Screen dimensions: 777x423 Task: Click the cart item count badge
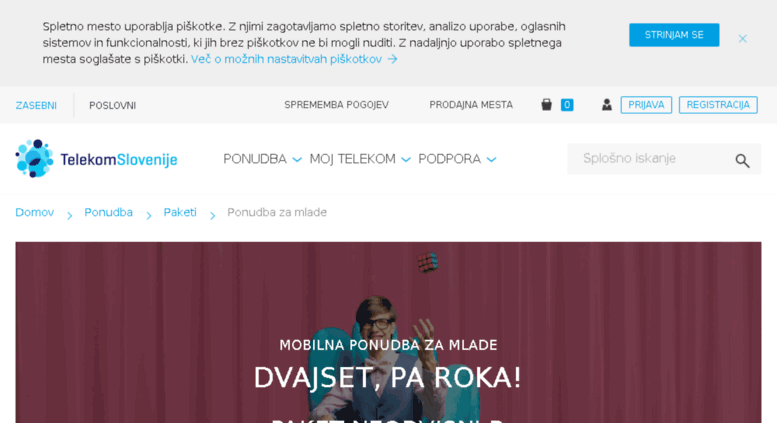pyautogui.click(x=567, y=105)
